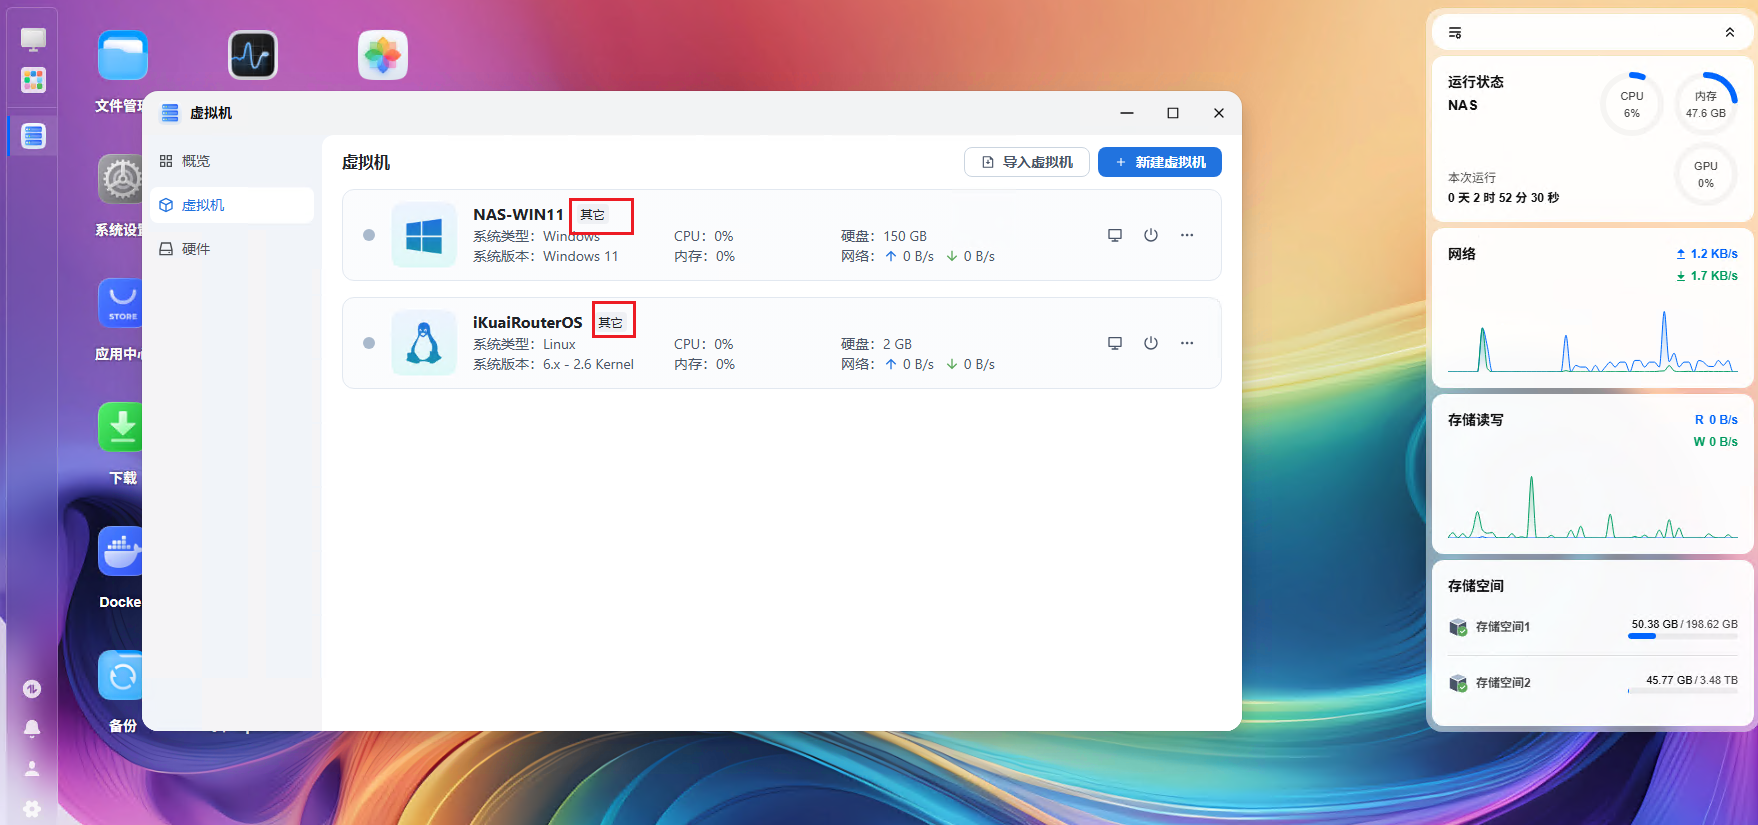The width and height of the screenshot is (1758, 825).
Task: Click the Windows logo of NAS-WIN11
Action: coord(424,235)
